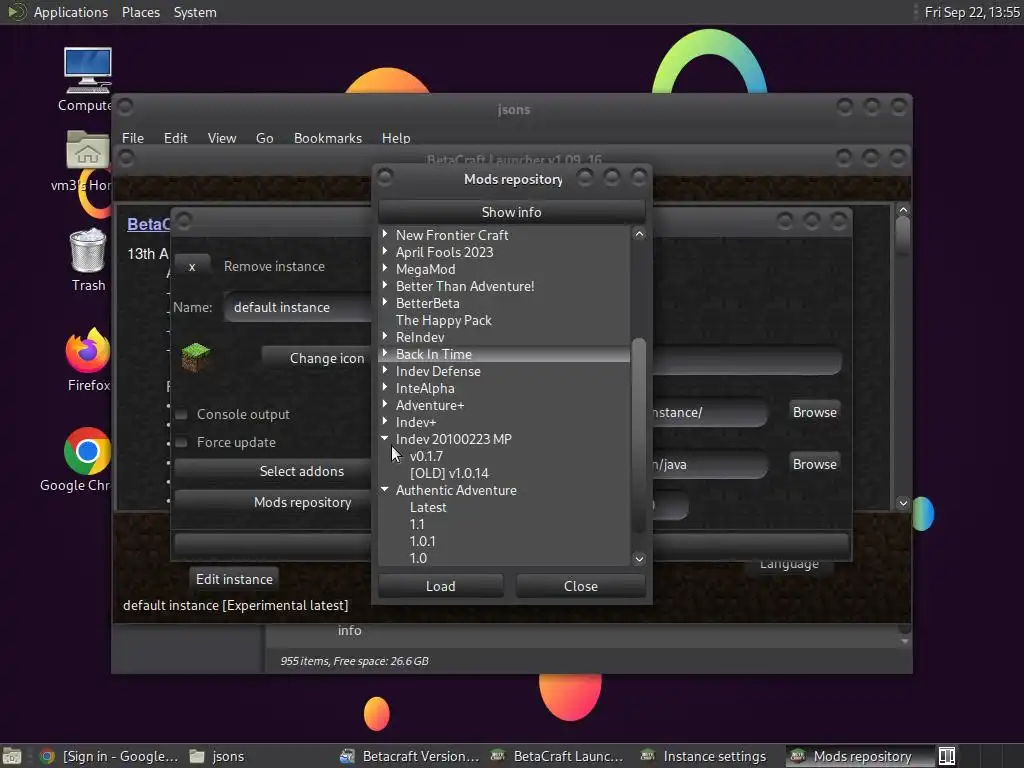Screen dimensions: 1024x768
Task: Click the Select addons button
Action: coord(273,471)
